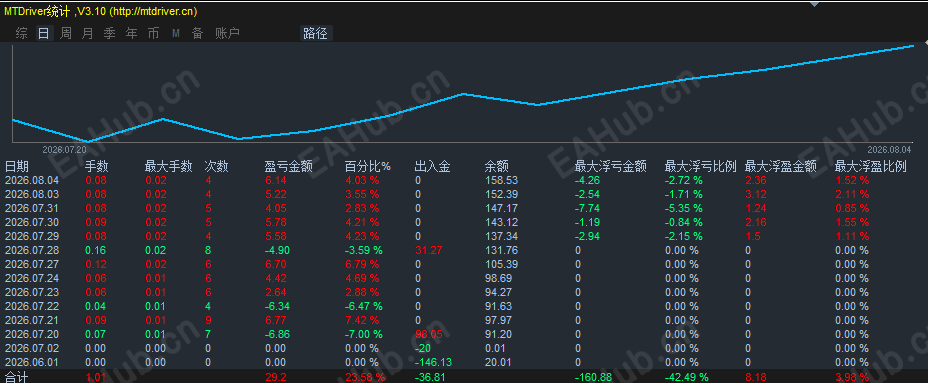
Task: Click the 手数 column header
Action: 97,166
